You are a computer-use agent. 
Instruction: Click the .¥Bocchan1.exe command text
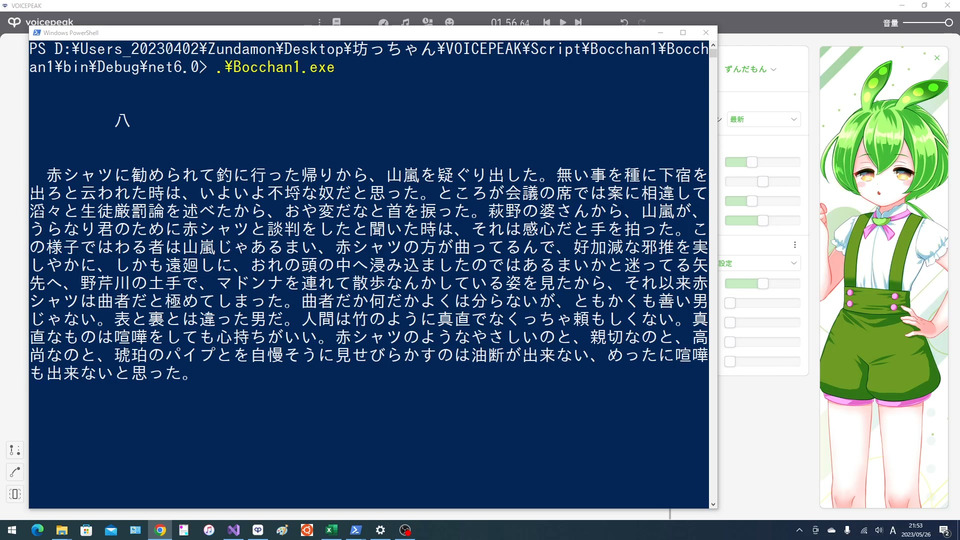[275, 67]
